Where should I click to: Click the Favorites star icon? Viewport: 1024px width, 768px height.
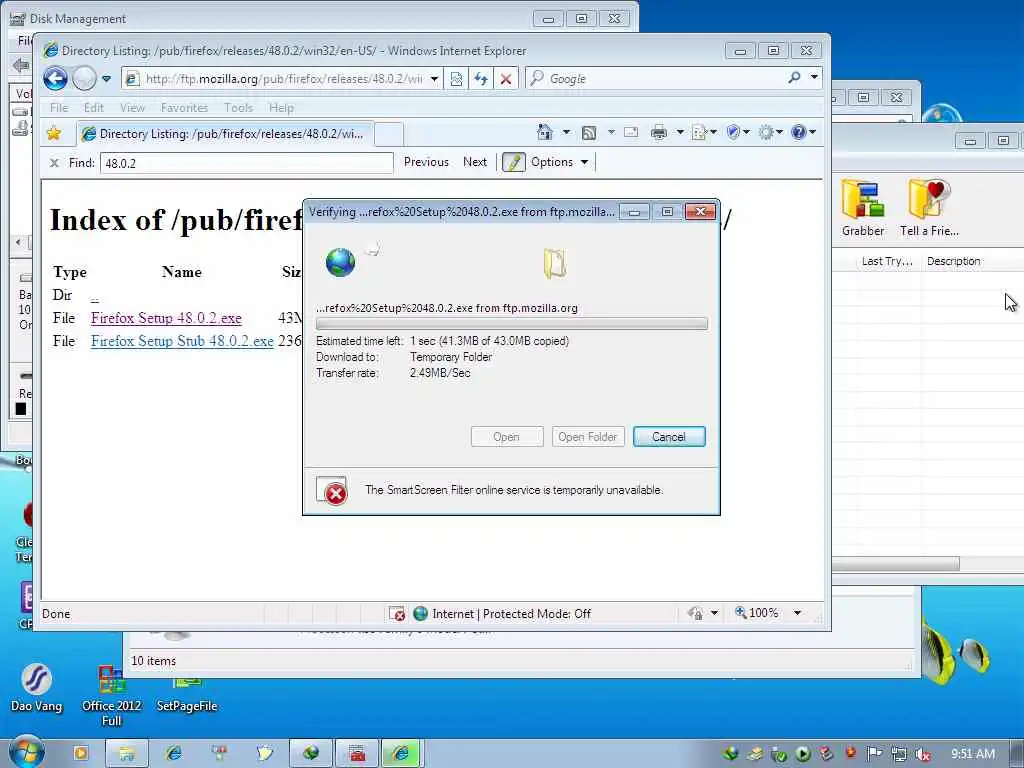(54, 133)
